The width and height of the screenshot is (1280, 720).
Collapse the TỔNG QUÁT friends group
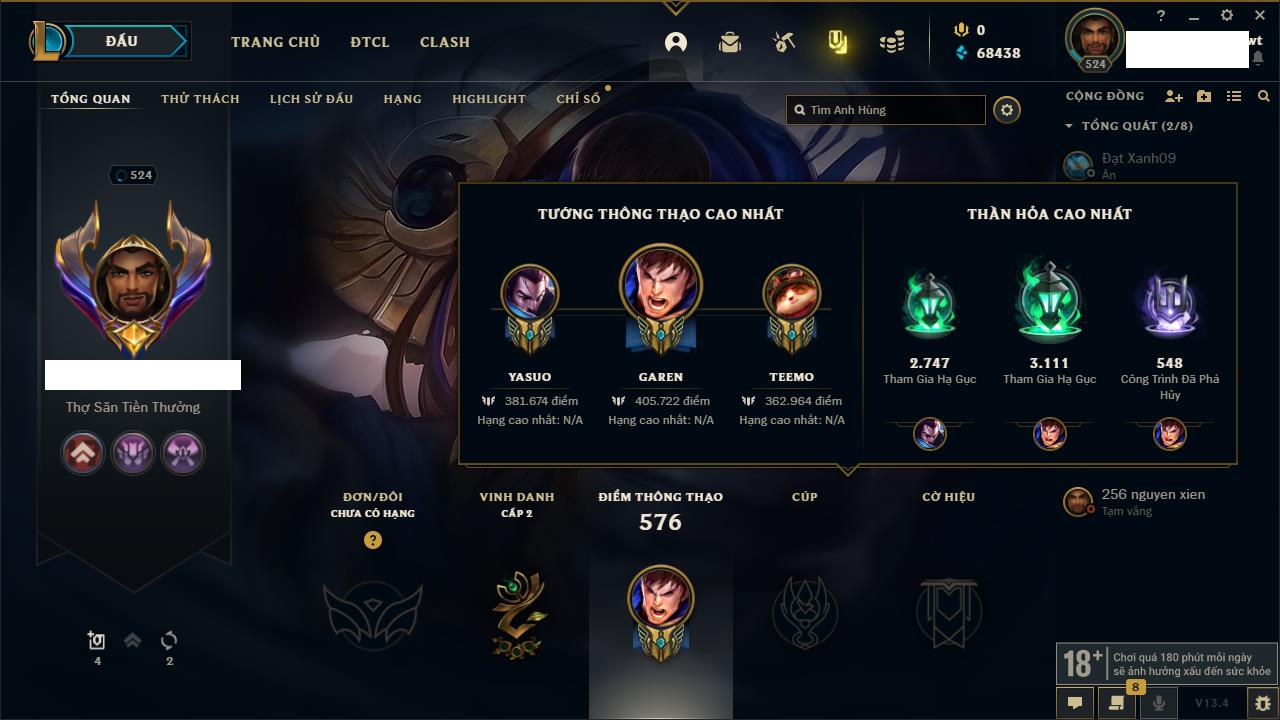point(1069,126)
